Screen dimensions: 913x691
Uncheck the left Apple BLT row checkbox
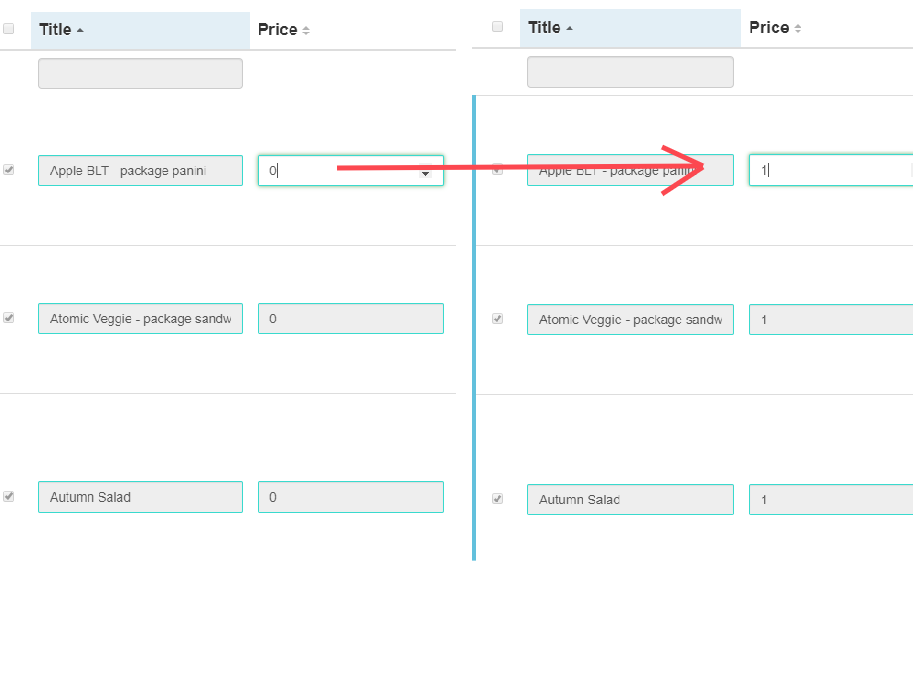9,170
